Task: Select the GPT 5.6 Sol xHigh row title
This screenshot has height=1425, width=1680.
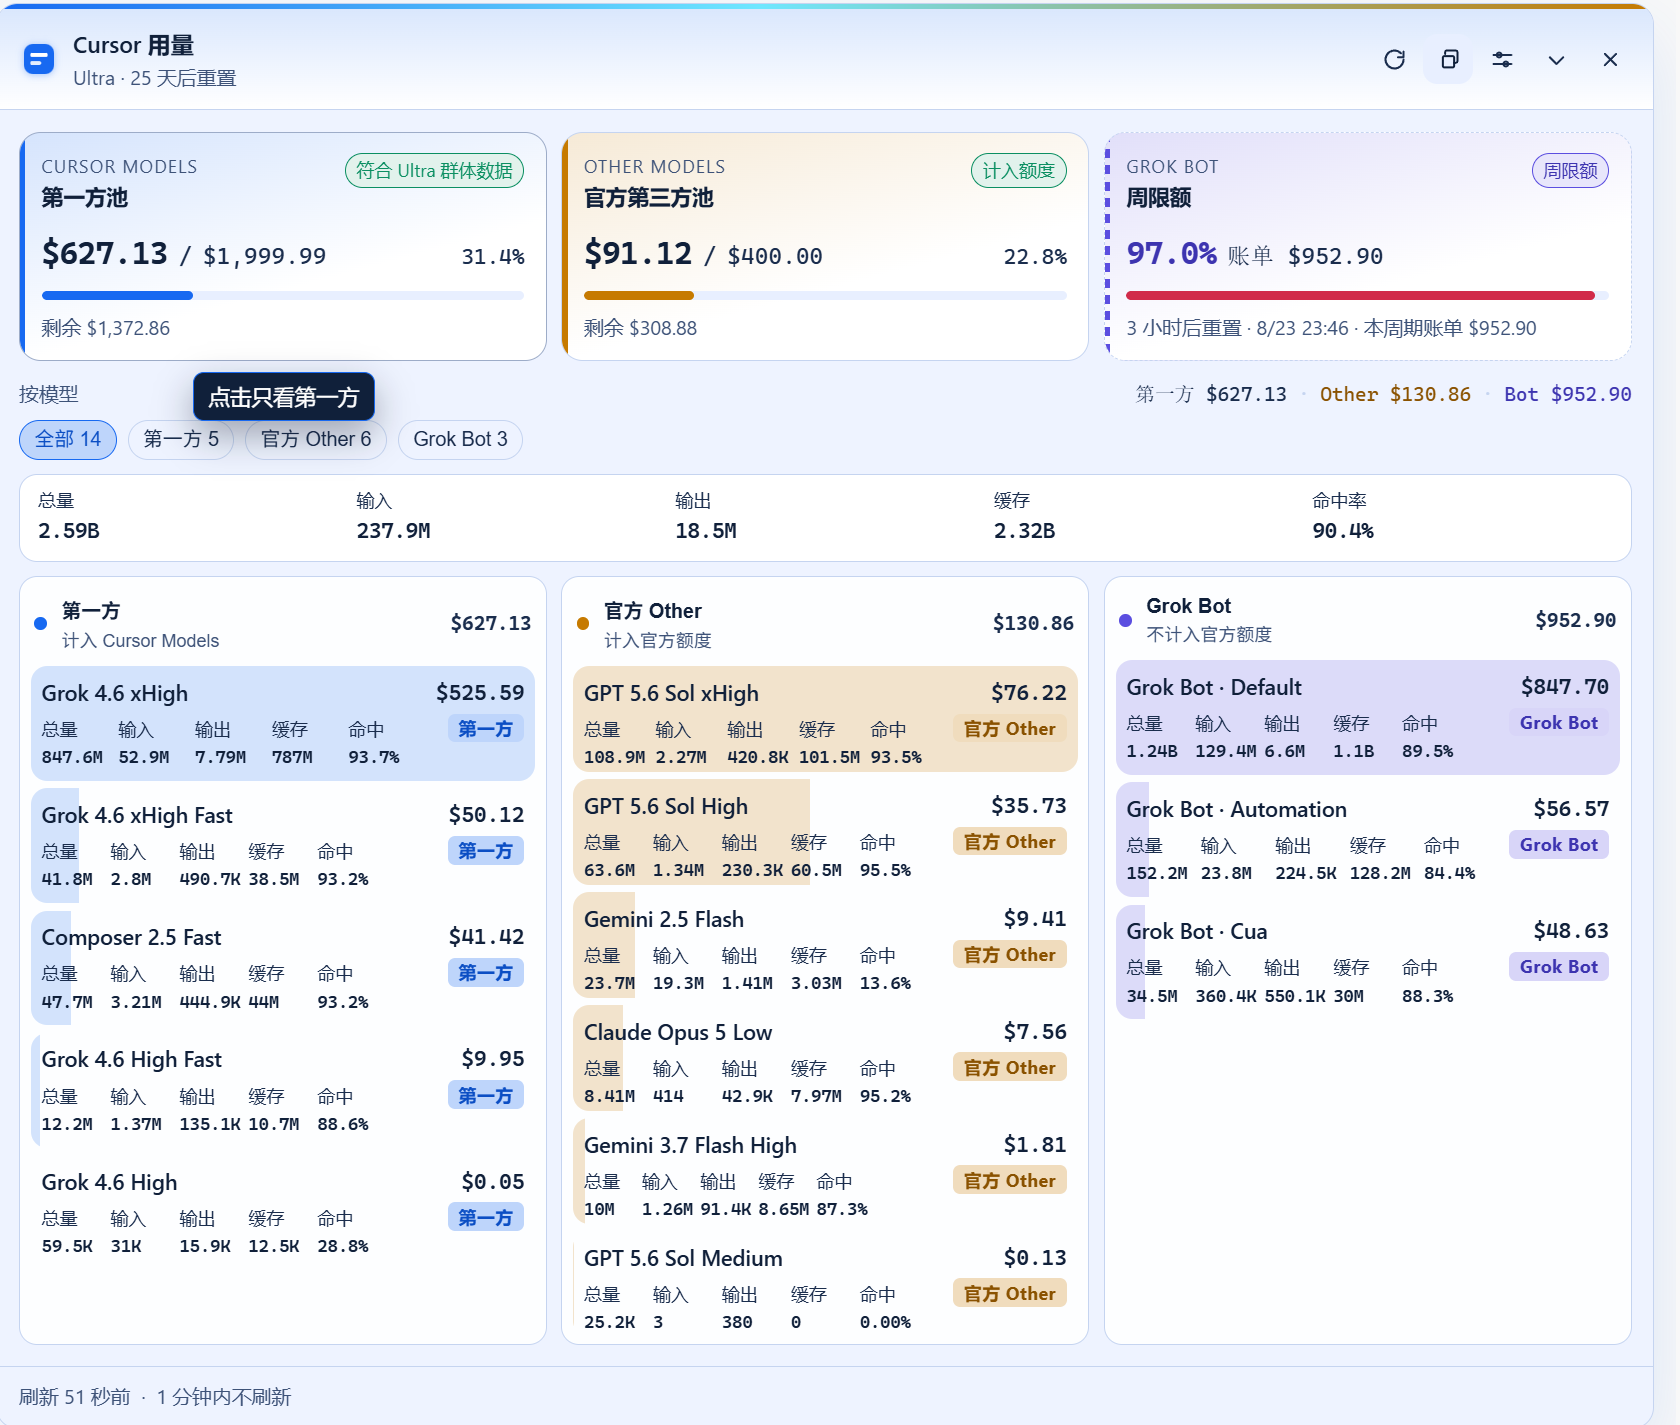Action: pyautogui.click(x=671, y=693)
